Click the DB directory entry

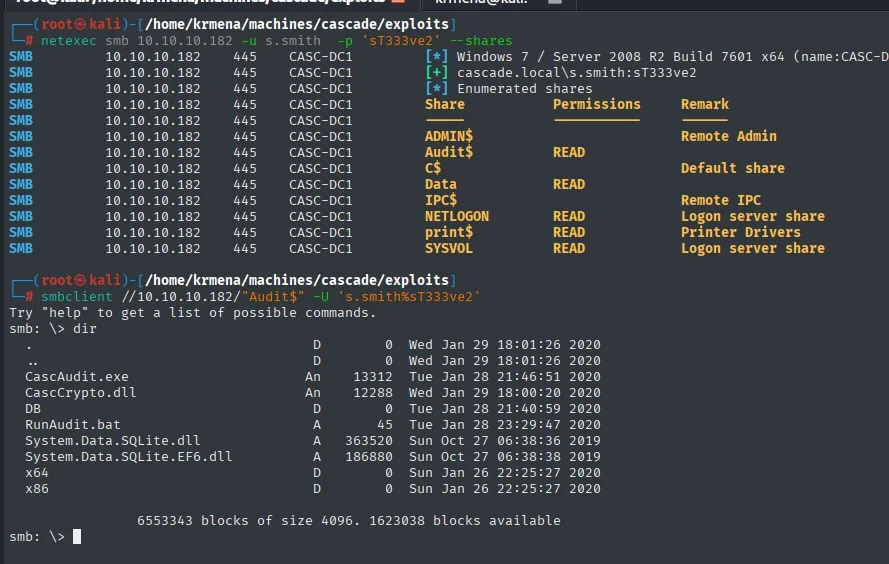point(33,409)
